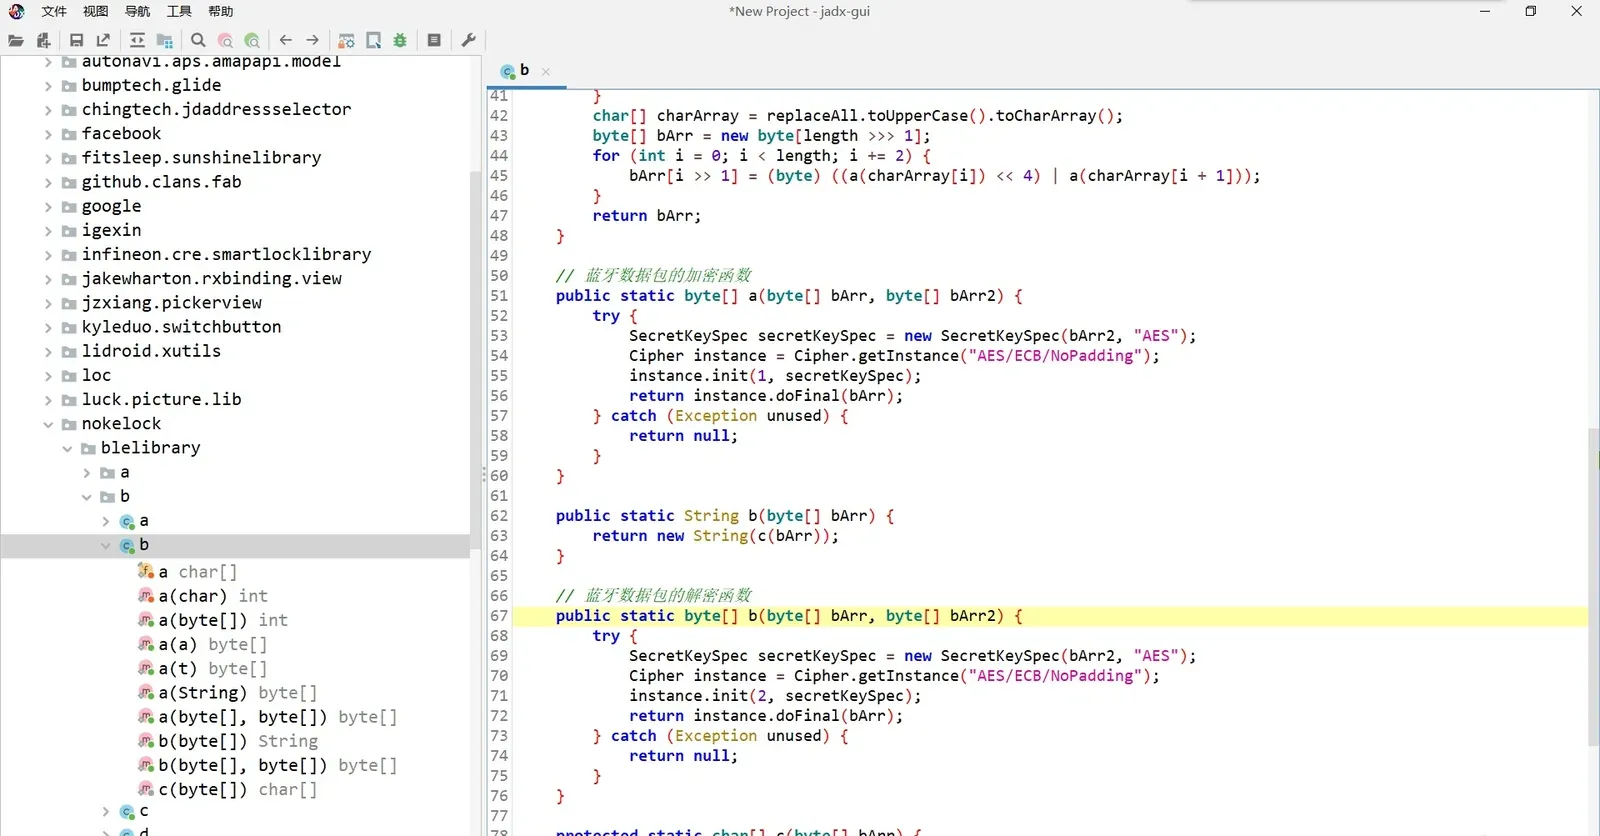Click the sync with editor icon
The height and width of the screenshot is (836, 1600).
[x=137, y=41]
